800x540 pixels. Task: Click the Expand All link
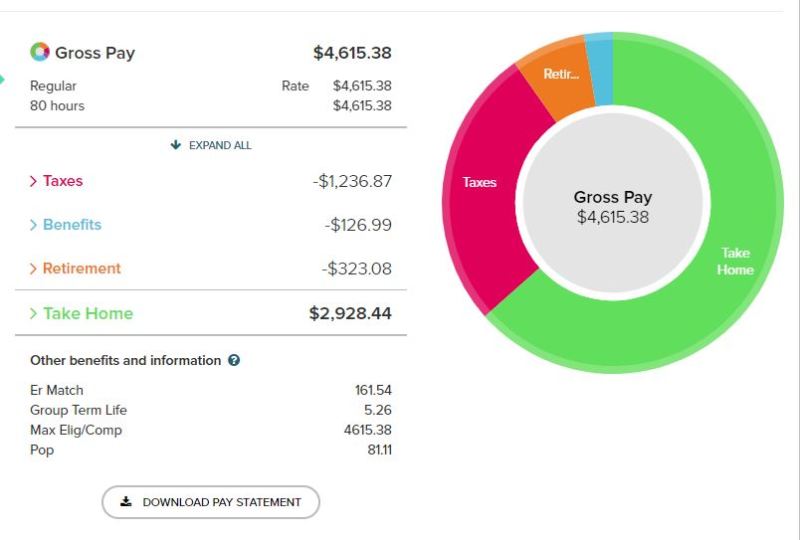(x=211, y=145)
